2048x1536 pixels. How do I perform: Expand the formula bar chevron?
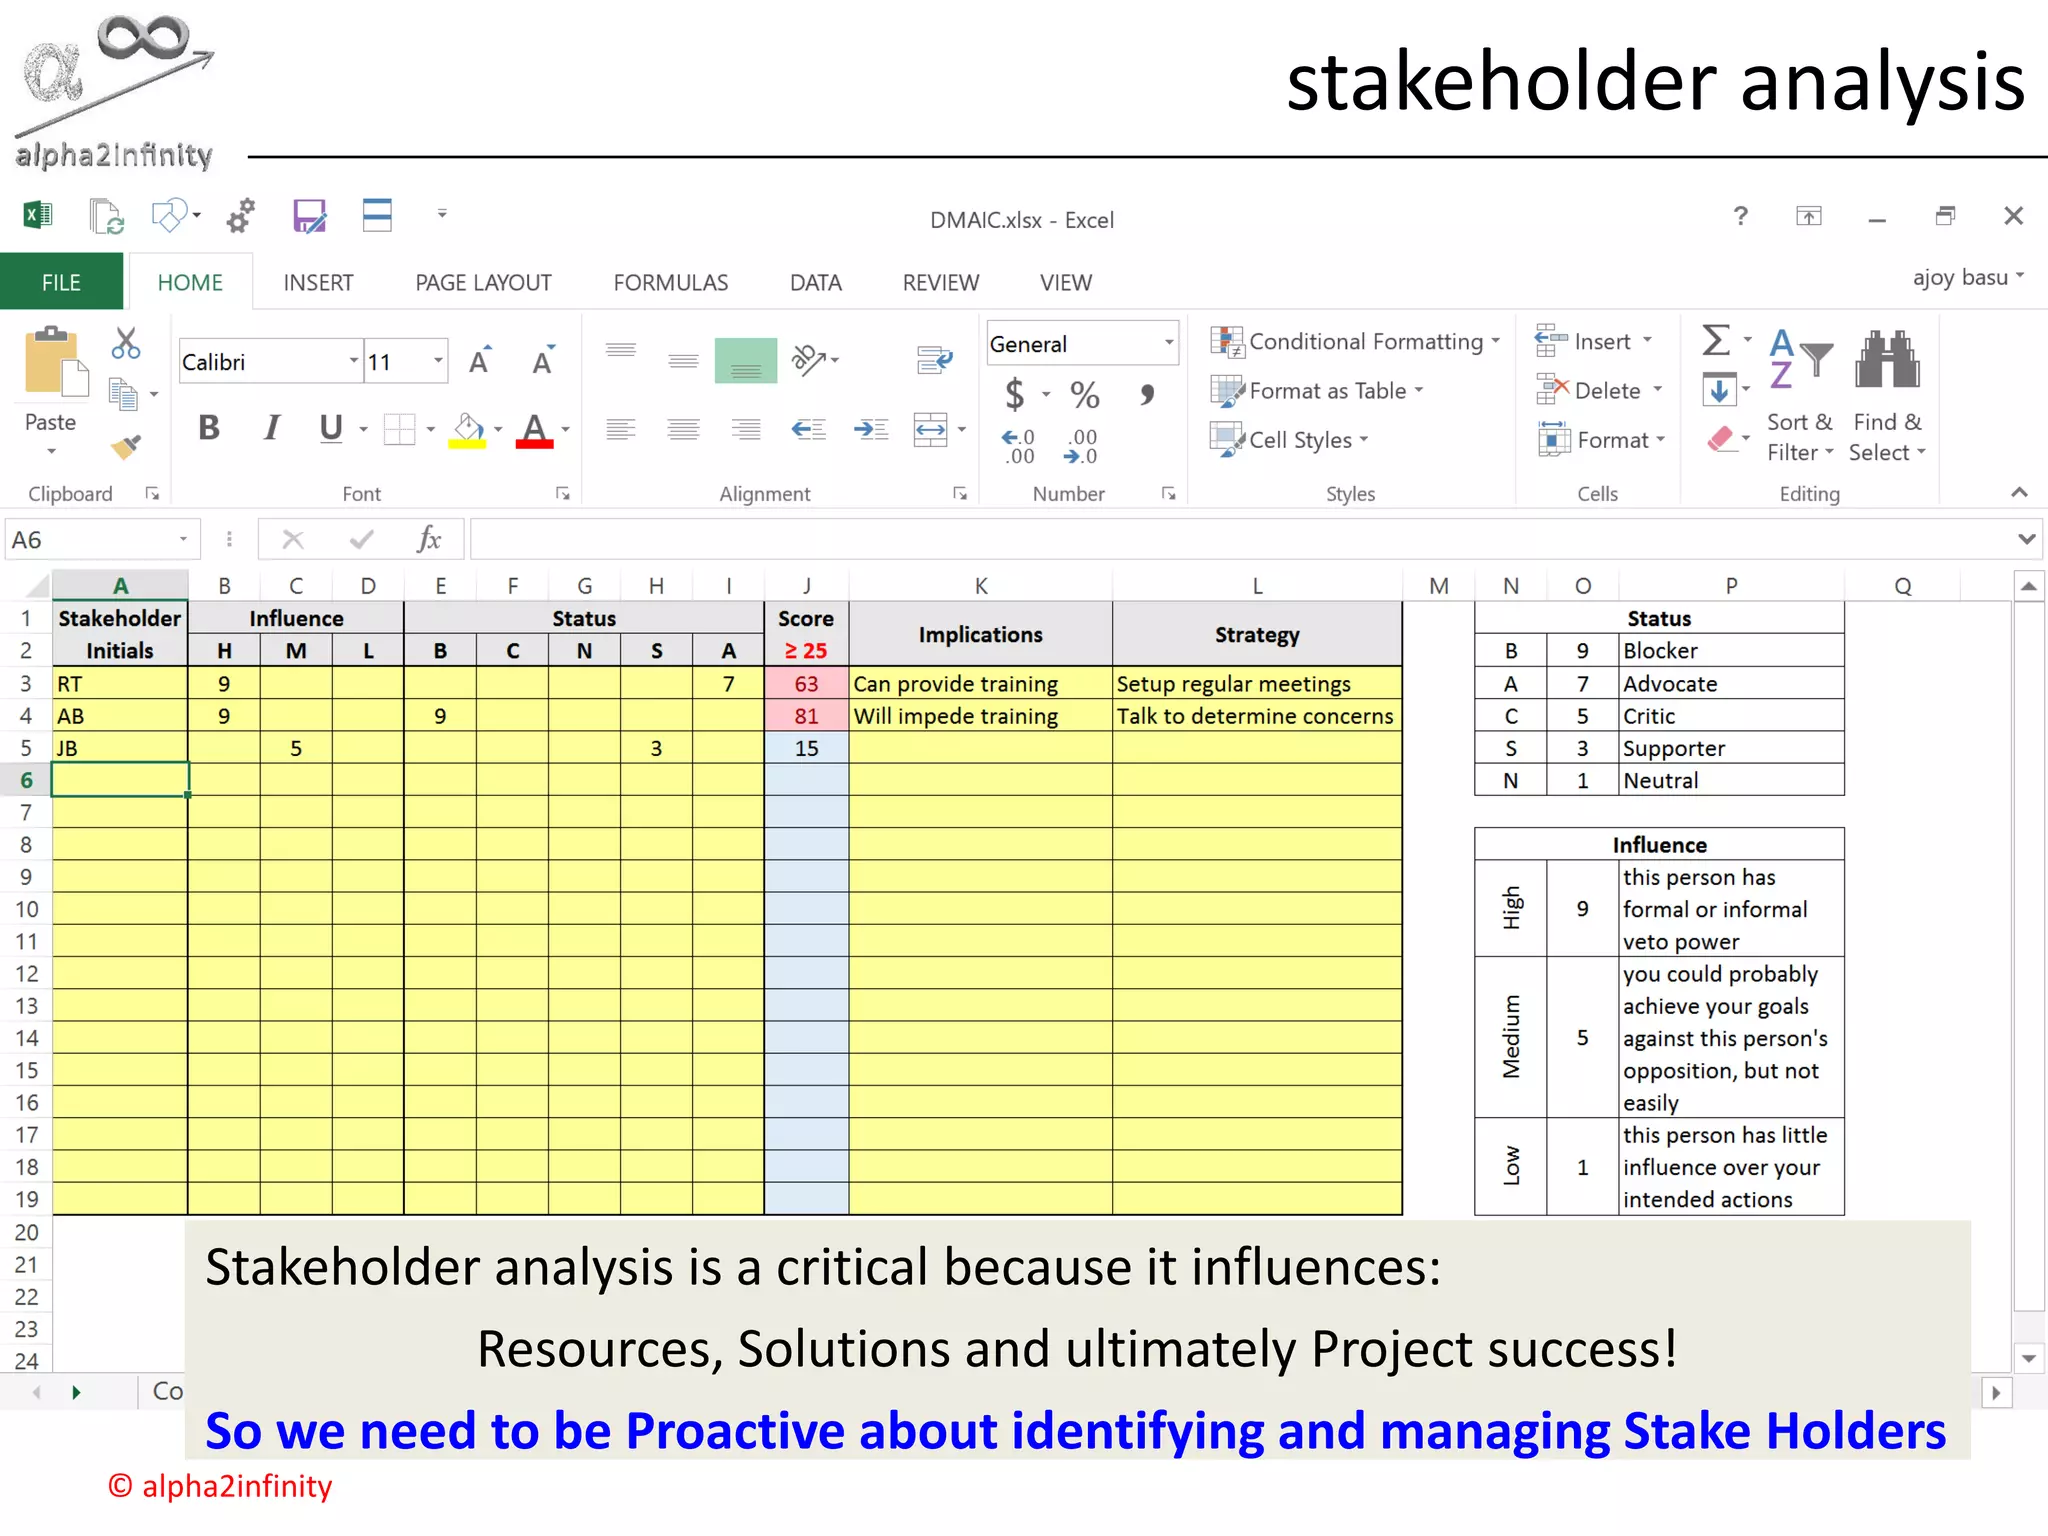pyautogui.click(x=2026, y=540)
